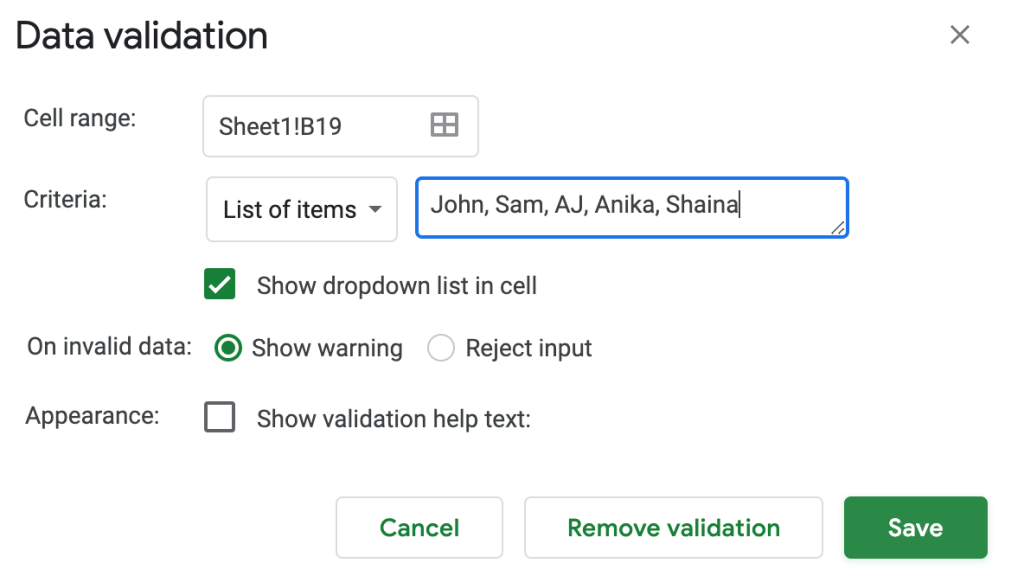Click the 'Cell range:' label
This screenshot has width=1024, height=576.
pos(80,118)
